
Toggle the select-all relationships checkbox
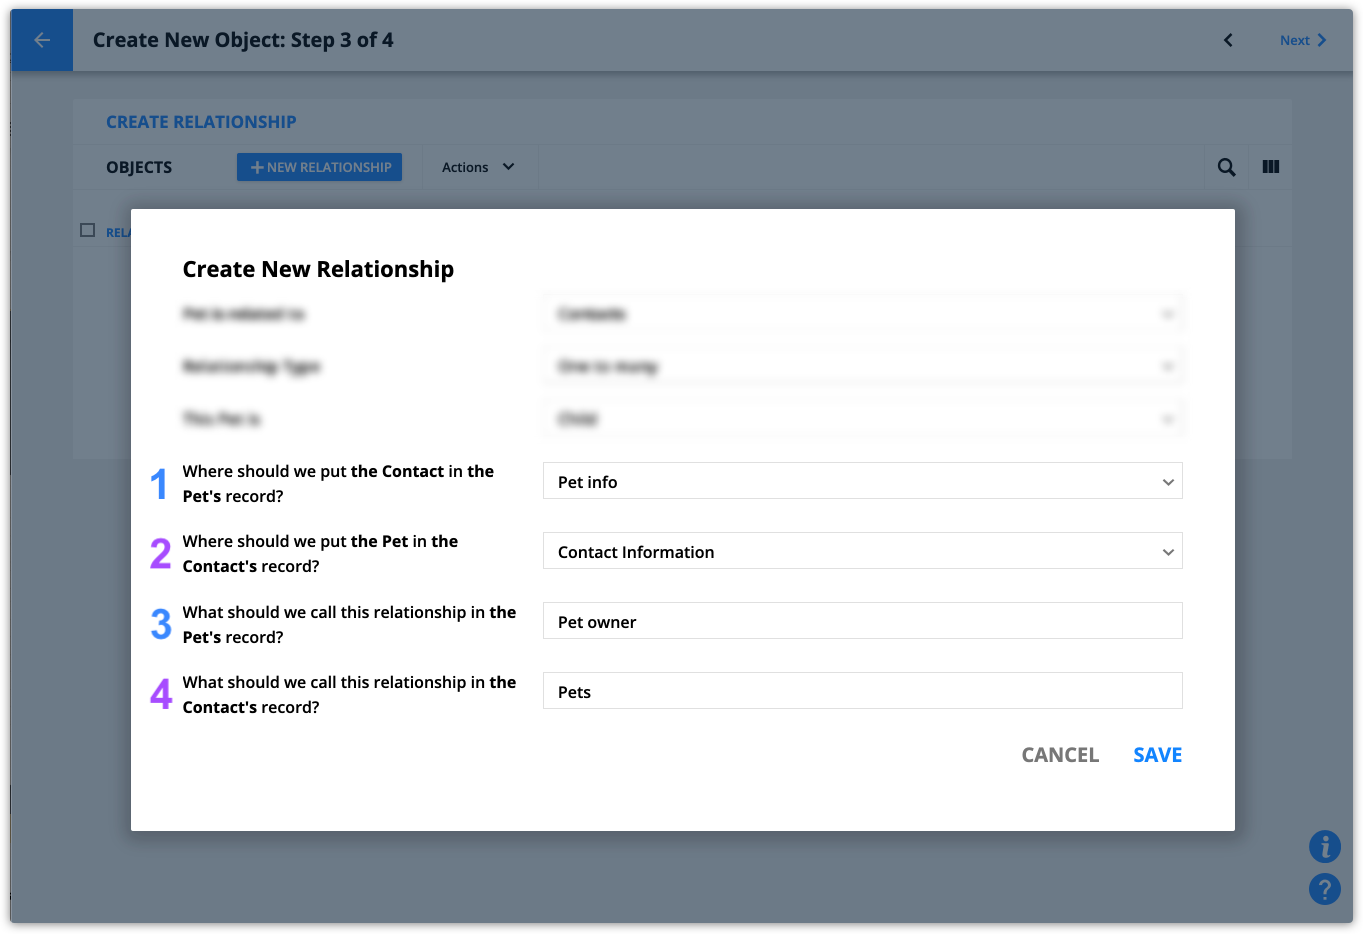[x=88, y=231]
